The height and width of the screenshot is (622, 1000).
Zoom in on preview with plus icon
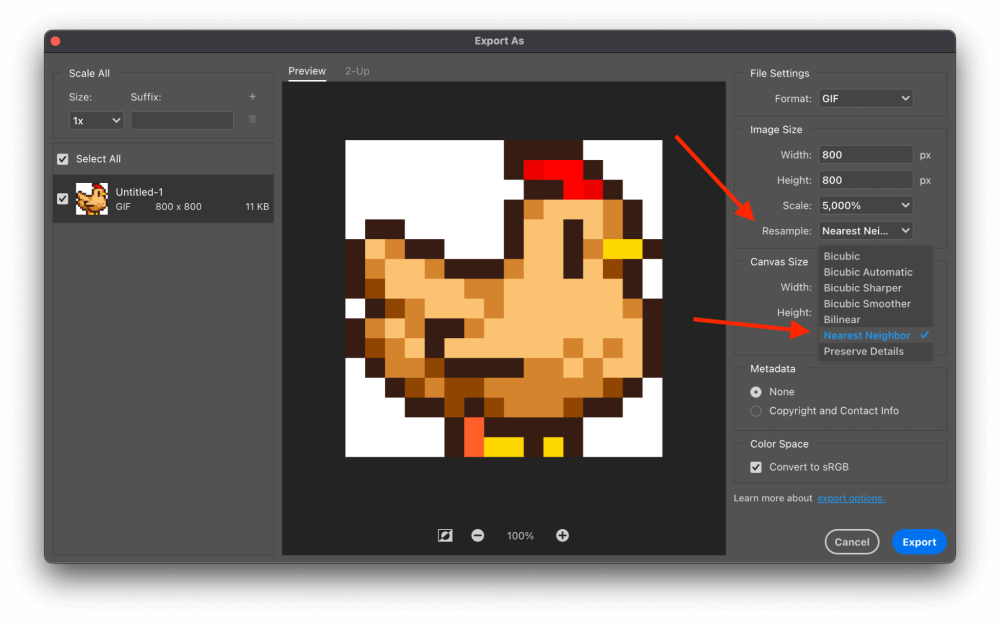(x=562, y=535)
